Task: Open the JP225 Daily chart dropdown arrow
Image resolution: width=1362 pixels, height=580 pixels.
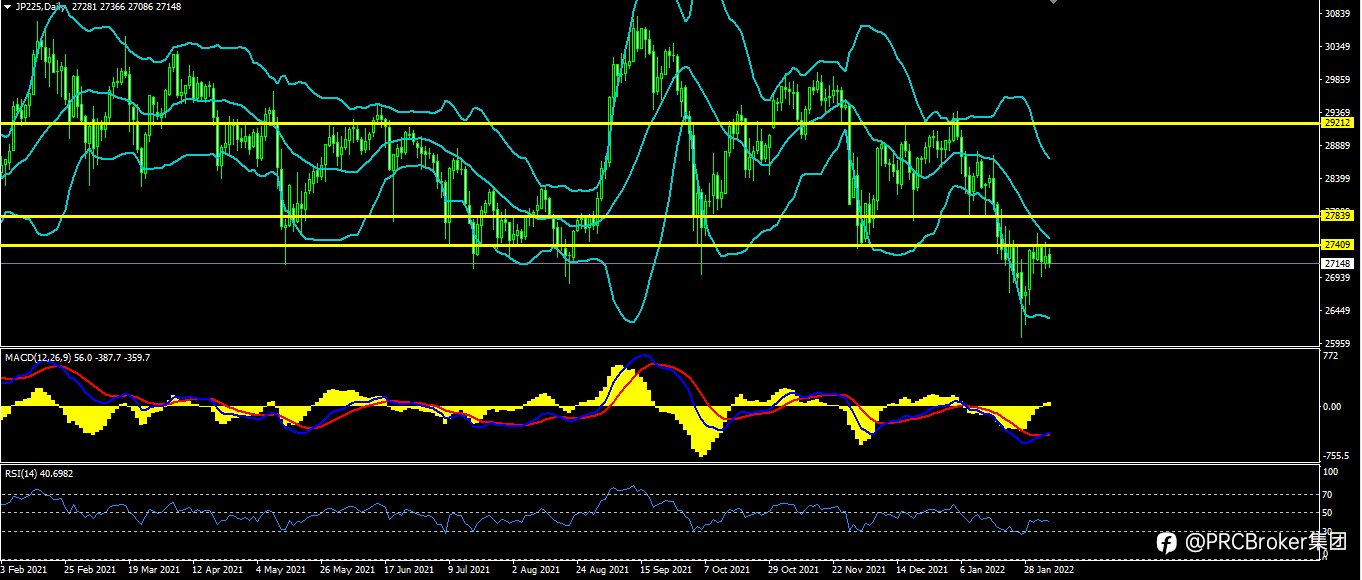Action: click(8, 7)
